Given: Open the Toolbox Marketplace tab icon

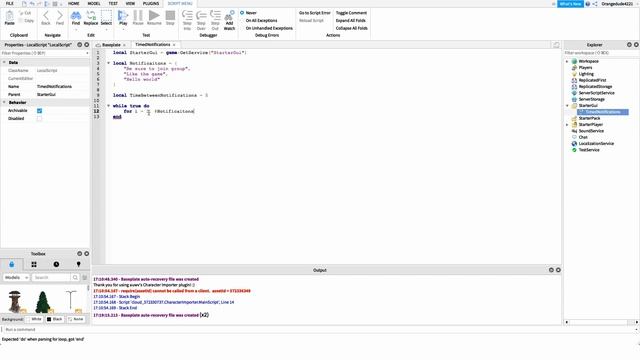Looking at the screenshot, I should [x=11, y=264].
